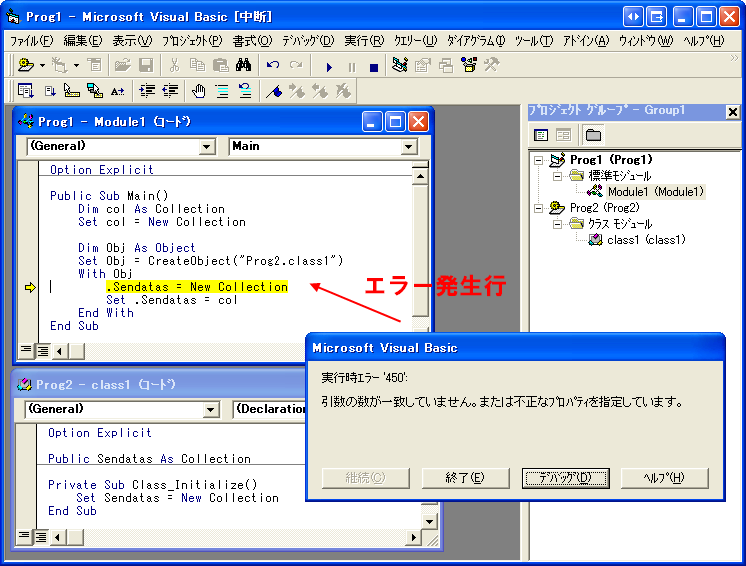
Task: Click the Quick Info icon
Action: [x=71, y=90]
